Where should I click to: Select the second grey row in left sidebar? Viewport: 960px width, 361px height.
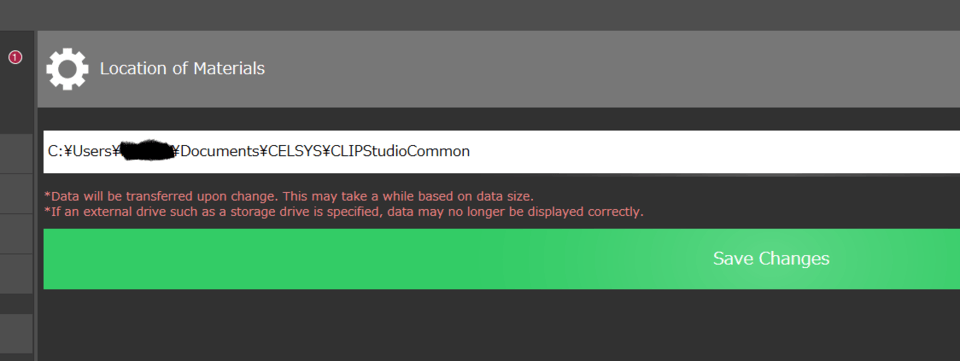[17, 193]
